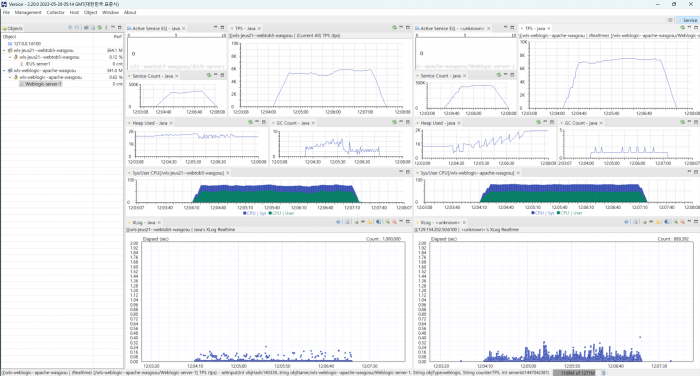Select the Objects tab
The width and height of the screenshot is (700, 376).
12,28
